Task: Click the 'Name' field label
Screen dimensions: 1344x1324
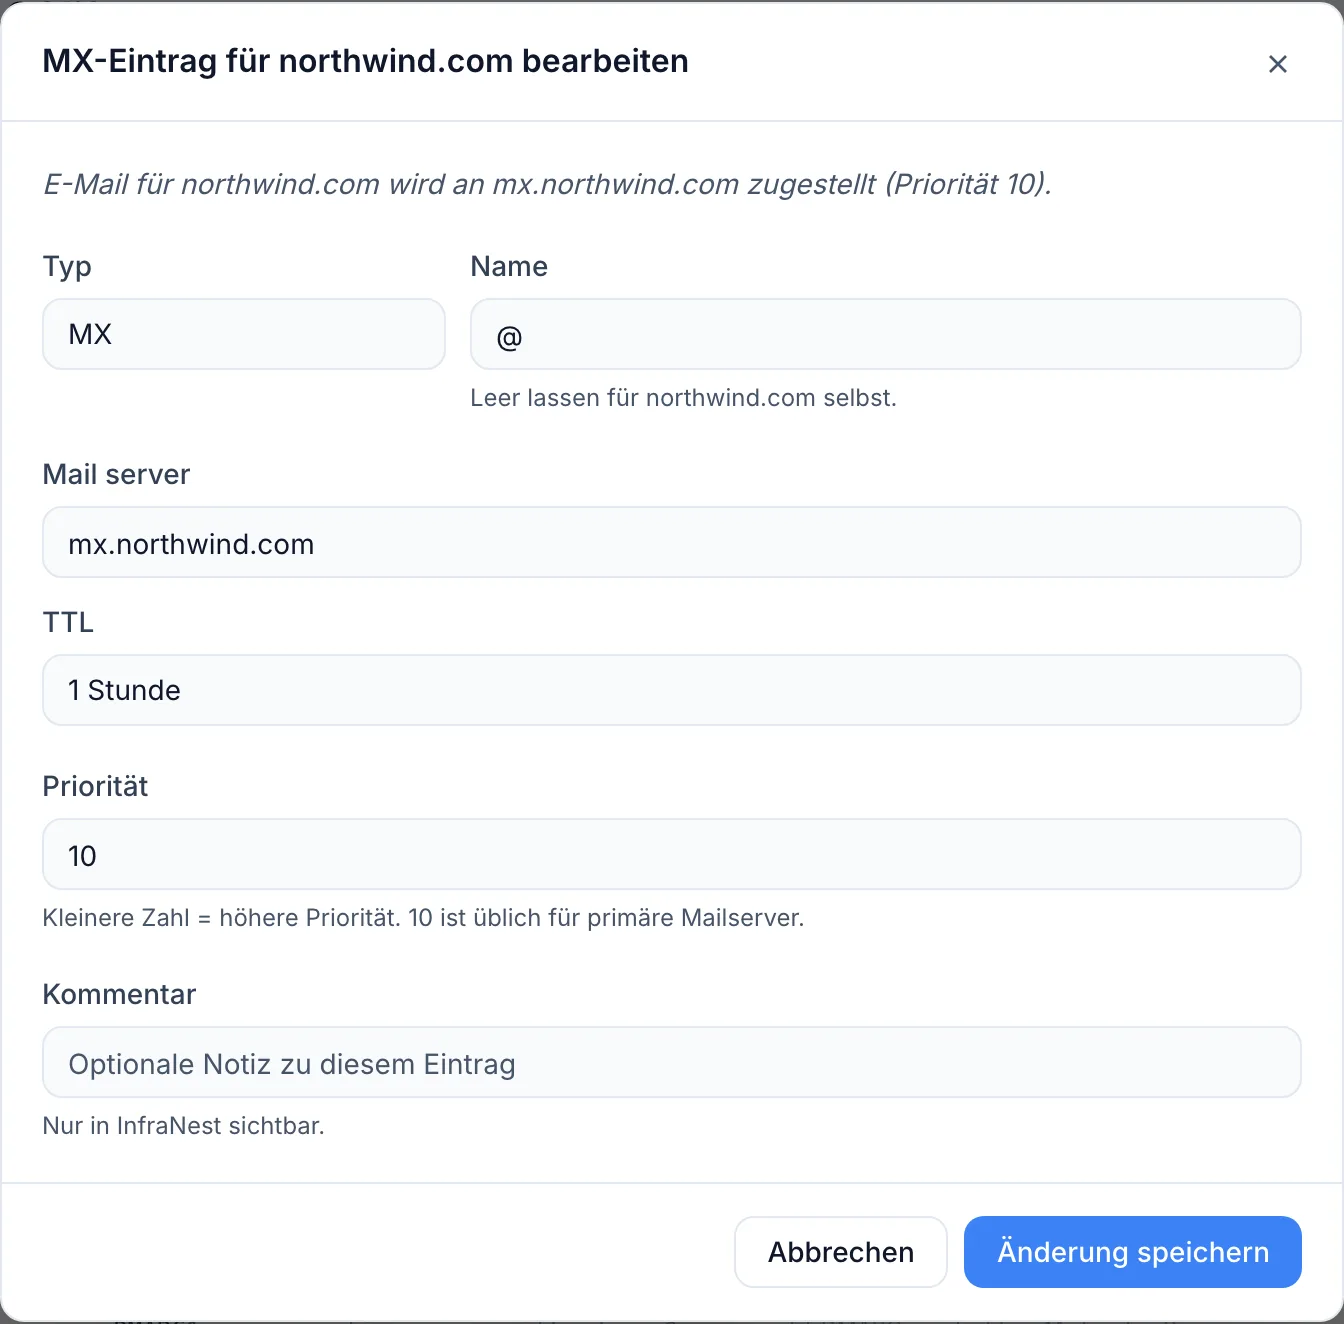Action: [509, 266]
